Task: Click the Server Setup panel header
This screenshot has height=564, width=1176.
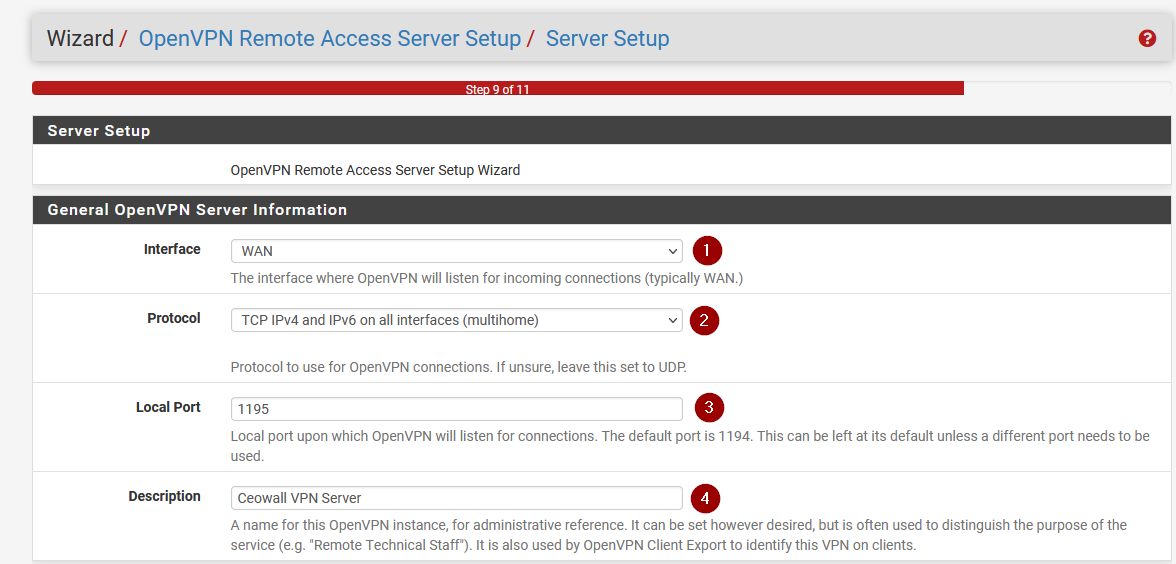Action: [x=99, y=131]
